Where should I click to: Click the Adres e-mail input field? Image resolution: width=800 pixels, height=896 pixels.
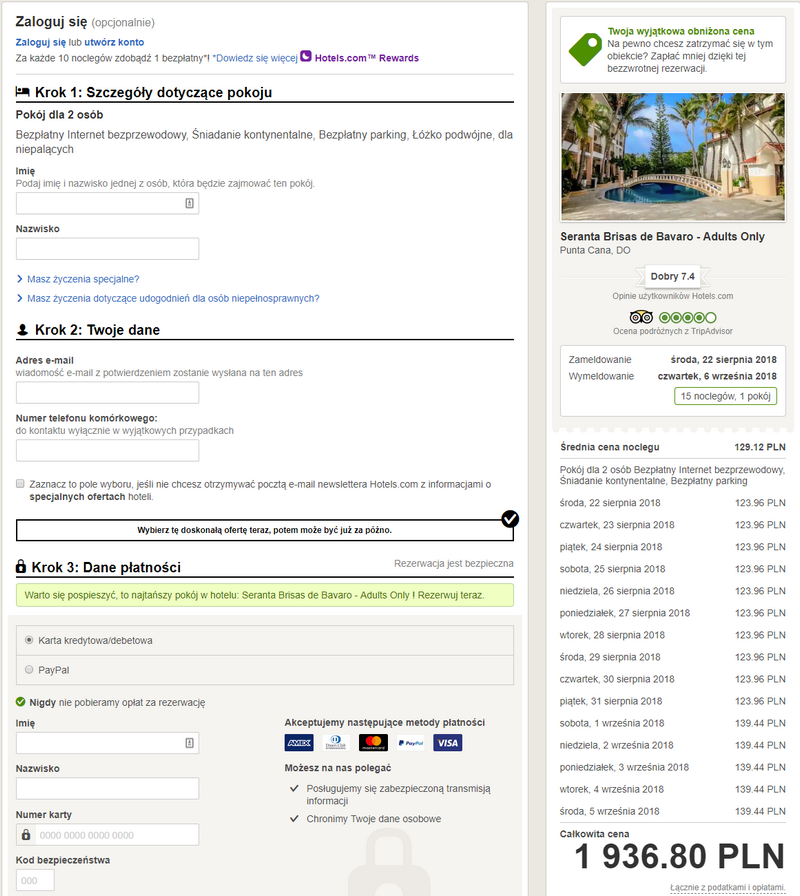[107, 392]
